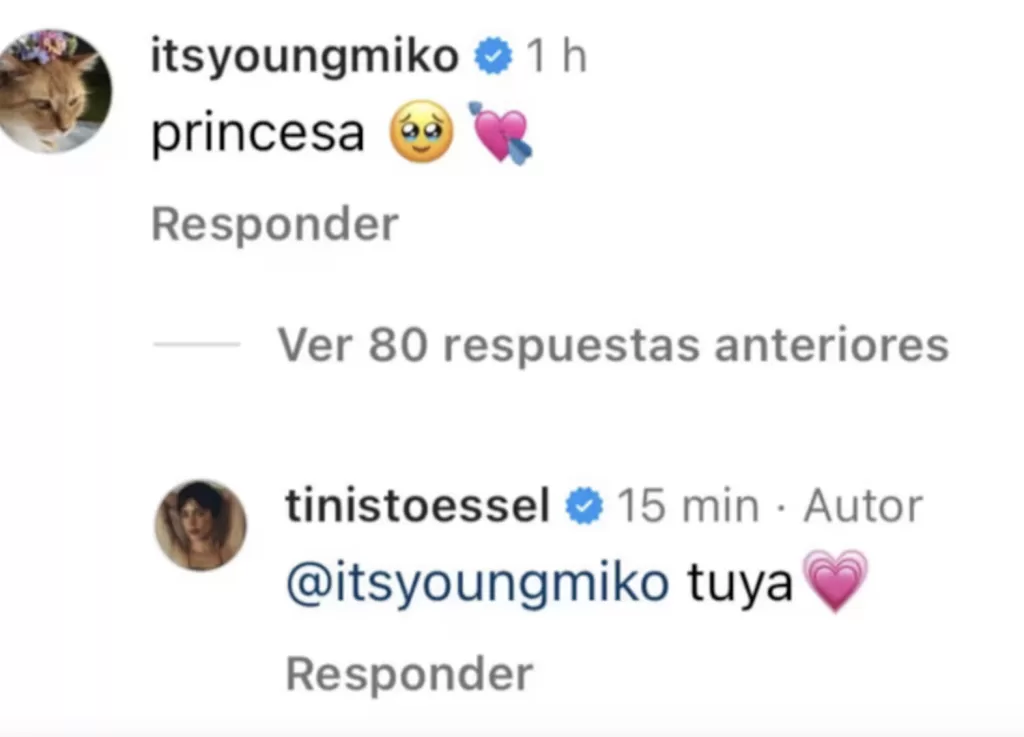Click verified badge next to itsyoungmiko

[493, 58]
